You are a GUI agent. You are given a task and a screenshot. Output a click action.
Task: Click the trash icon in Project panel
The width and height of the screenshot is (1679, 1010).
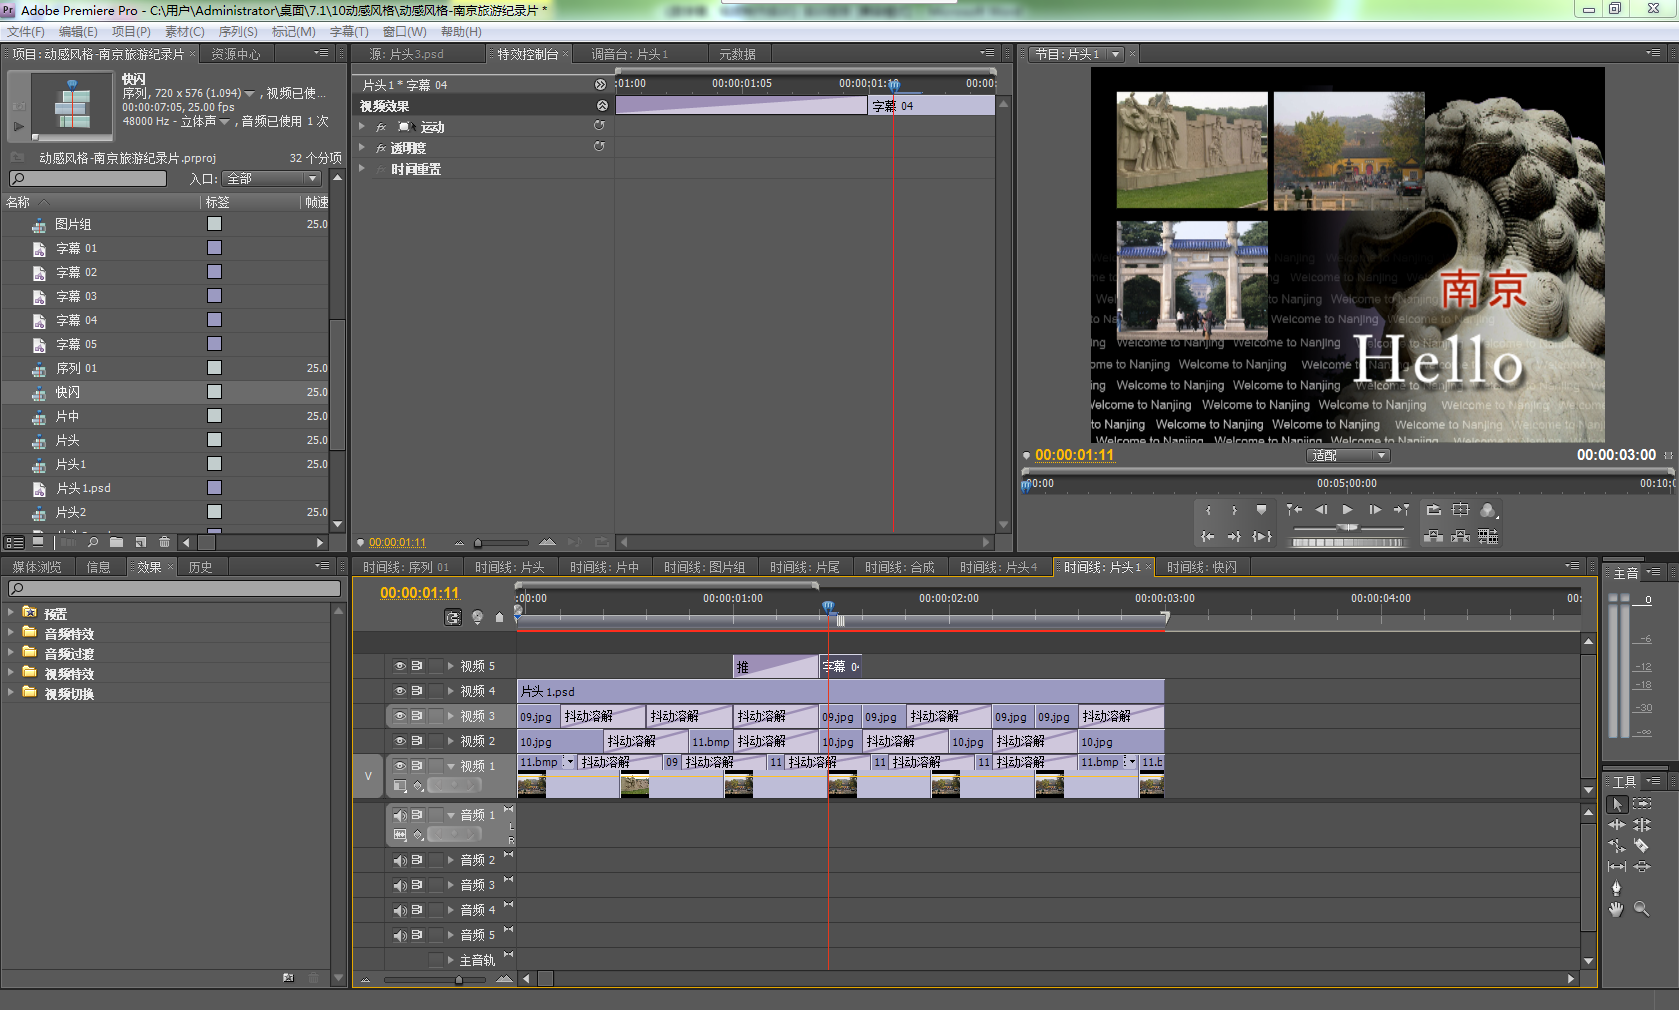(164, 542)
